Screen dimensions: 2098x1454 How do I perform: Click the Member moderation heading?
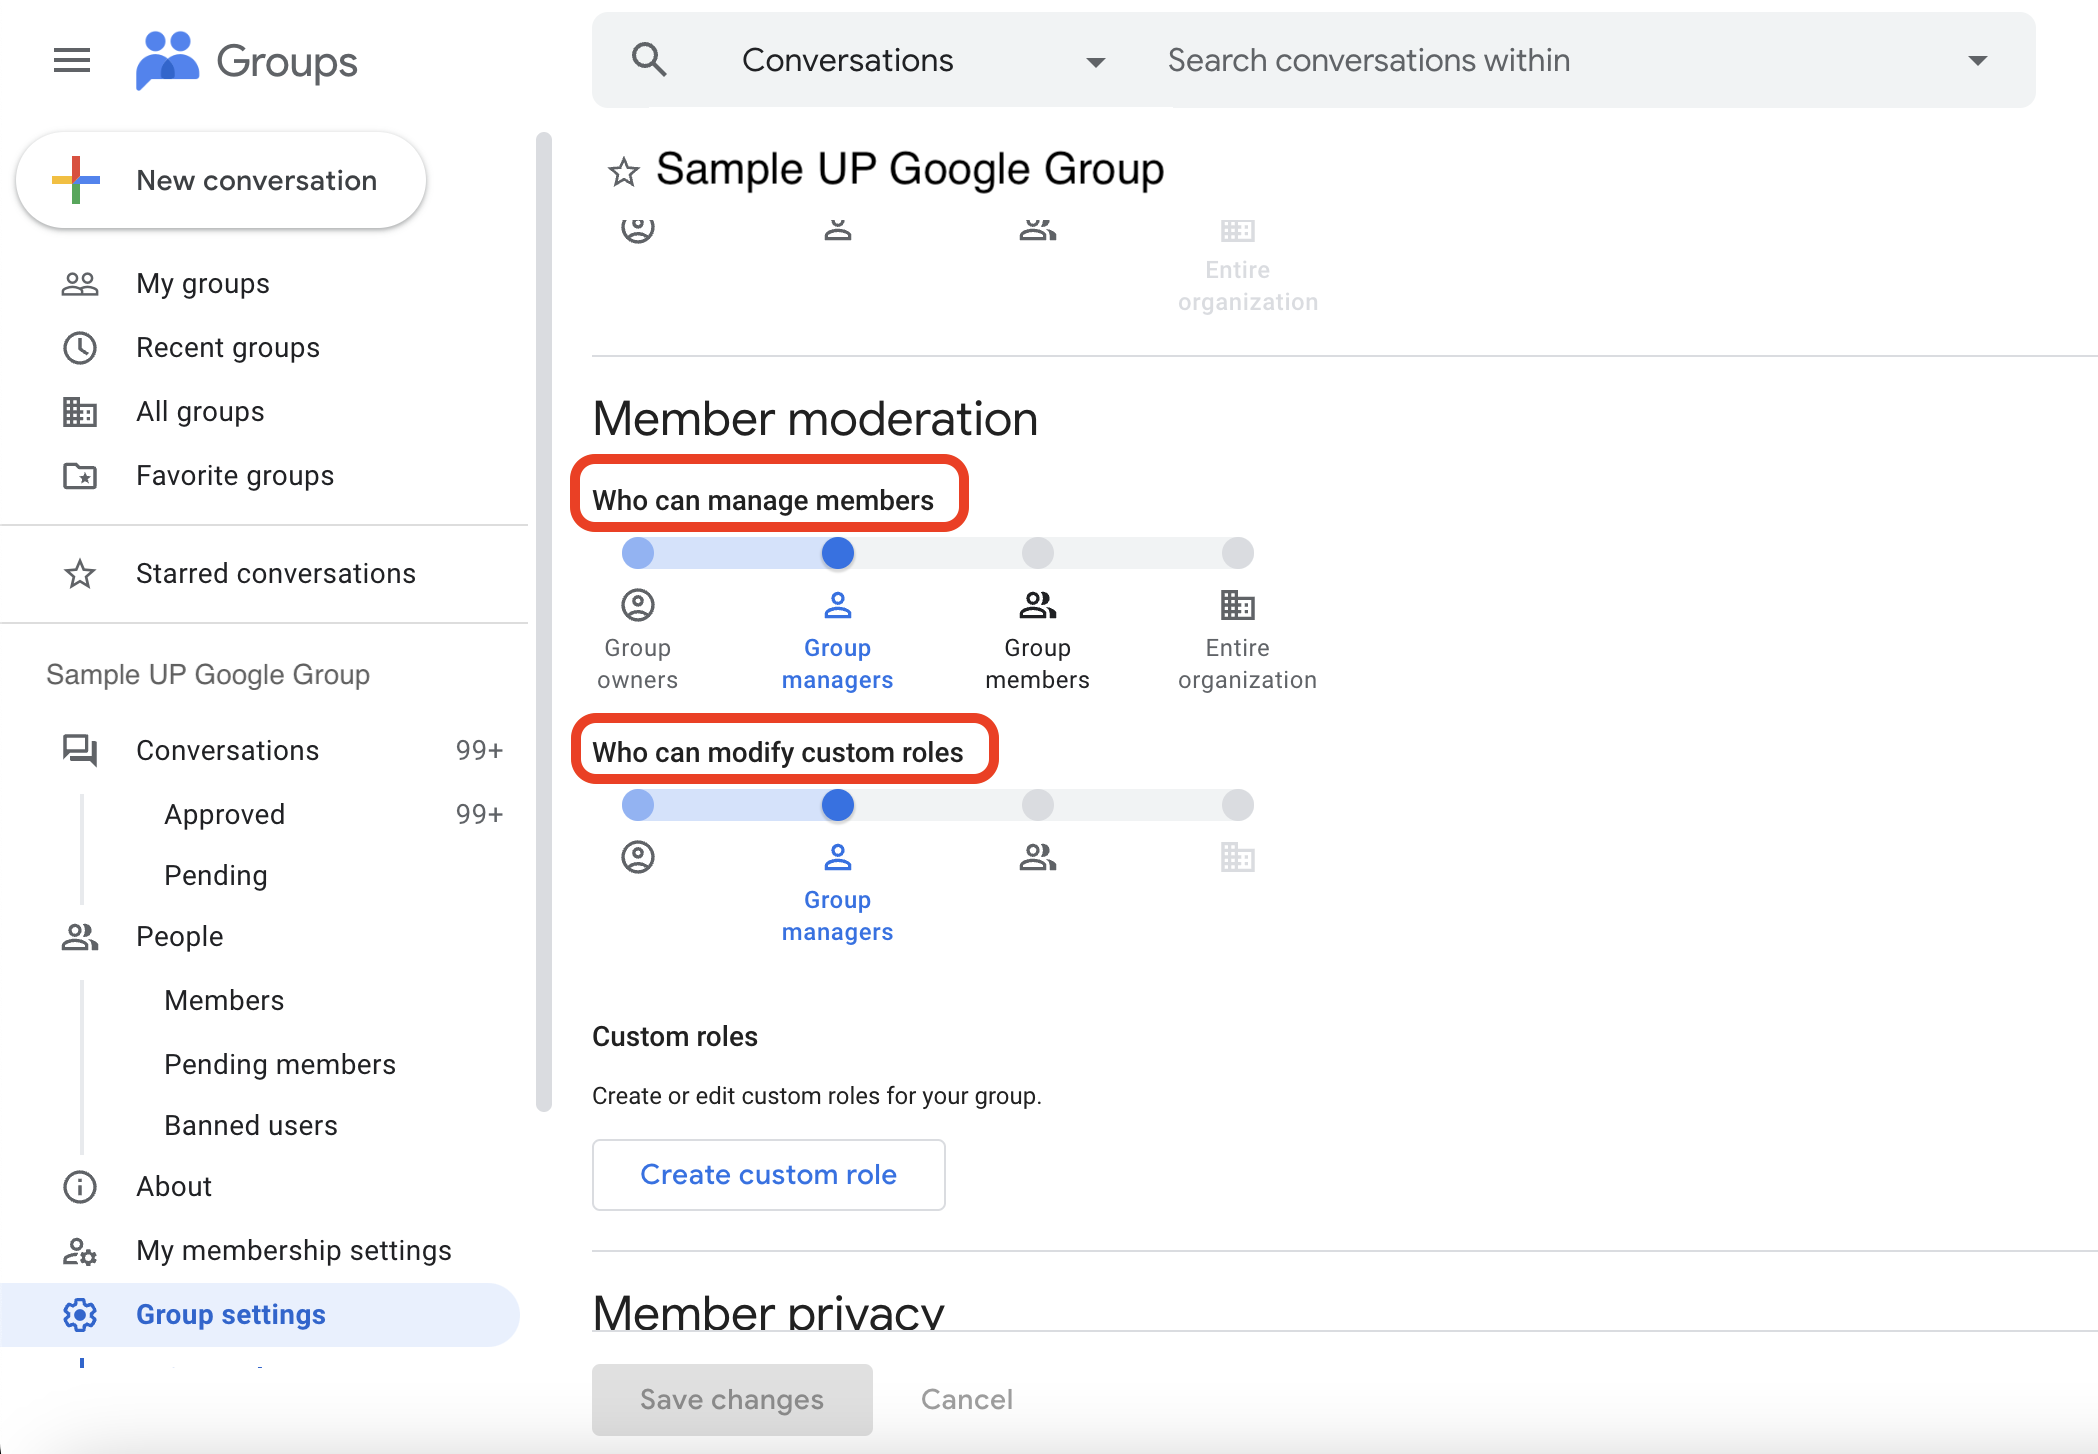[x=815, y=419]
